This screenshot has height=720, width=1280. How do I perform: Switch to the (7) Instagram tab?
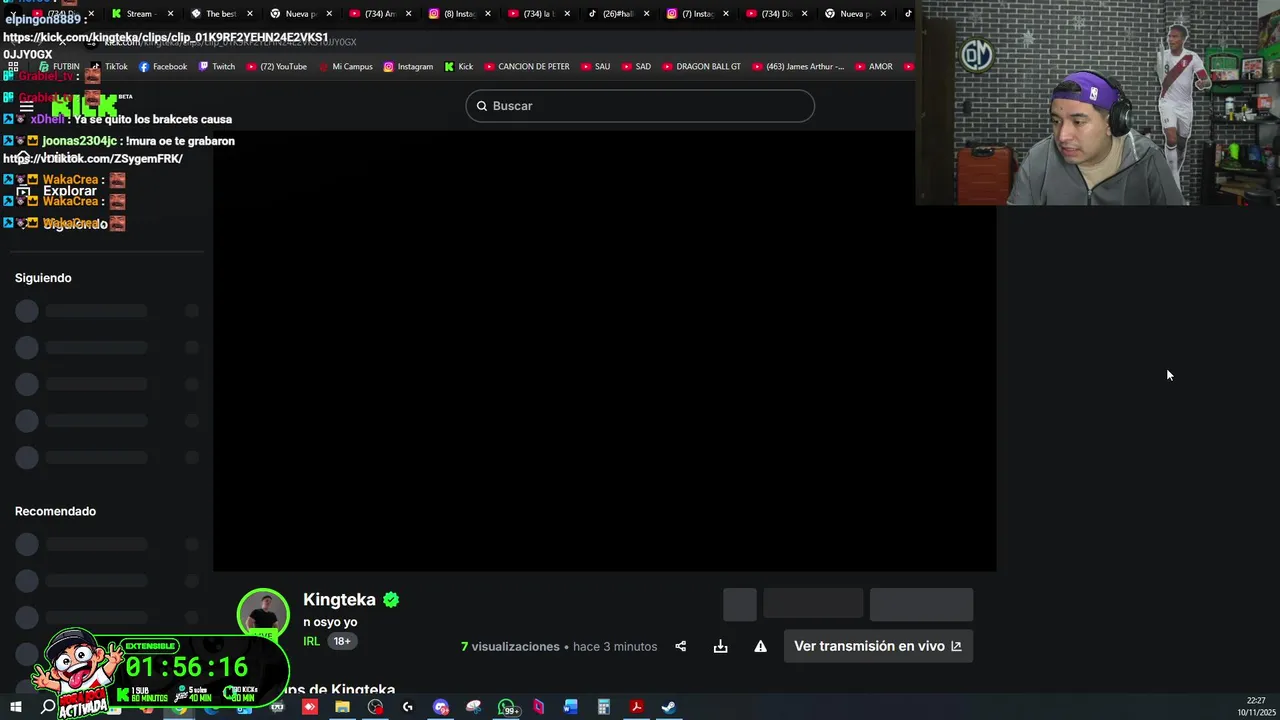click(x=698, y=14)
